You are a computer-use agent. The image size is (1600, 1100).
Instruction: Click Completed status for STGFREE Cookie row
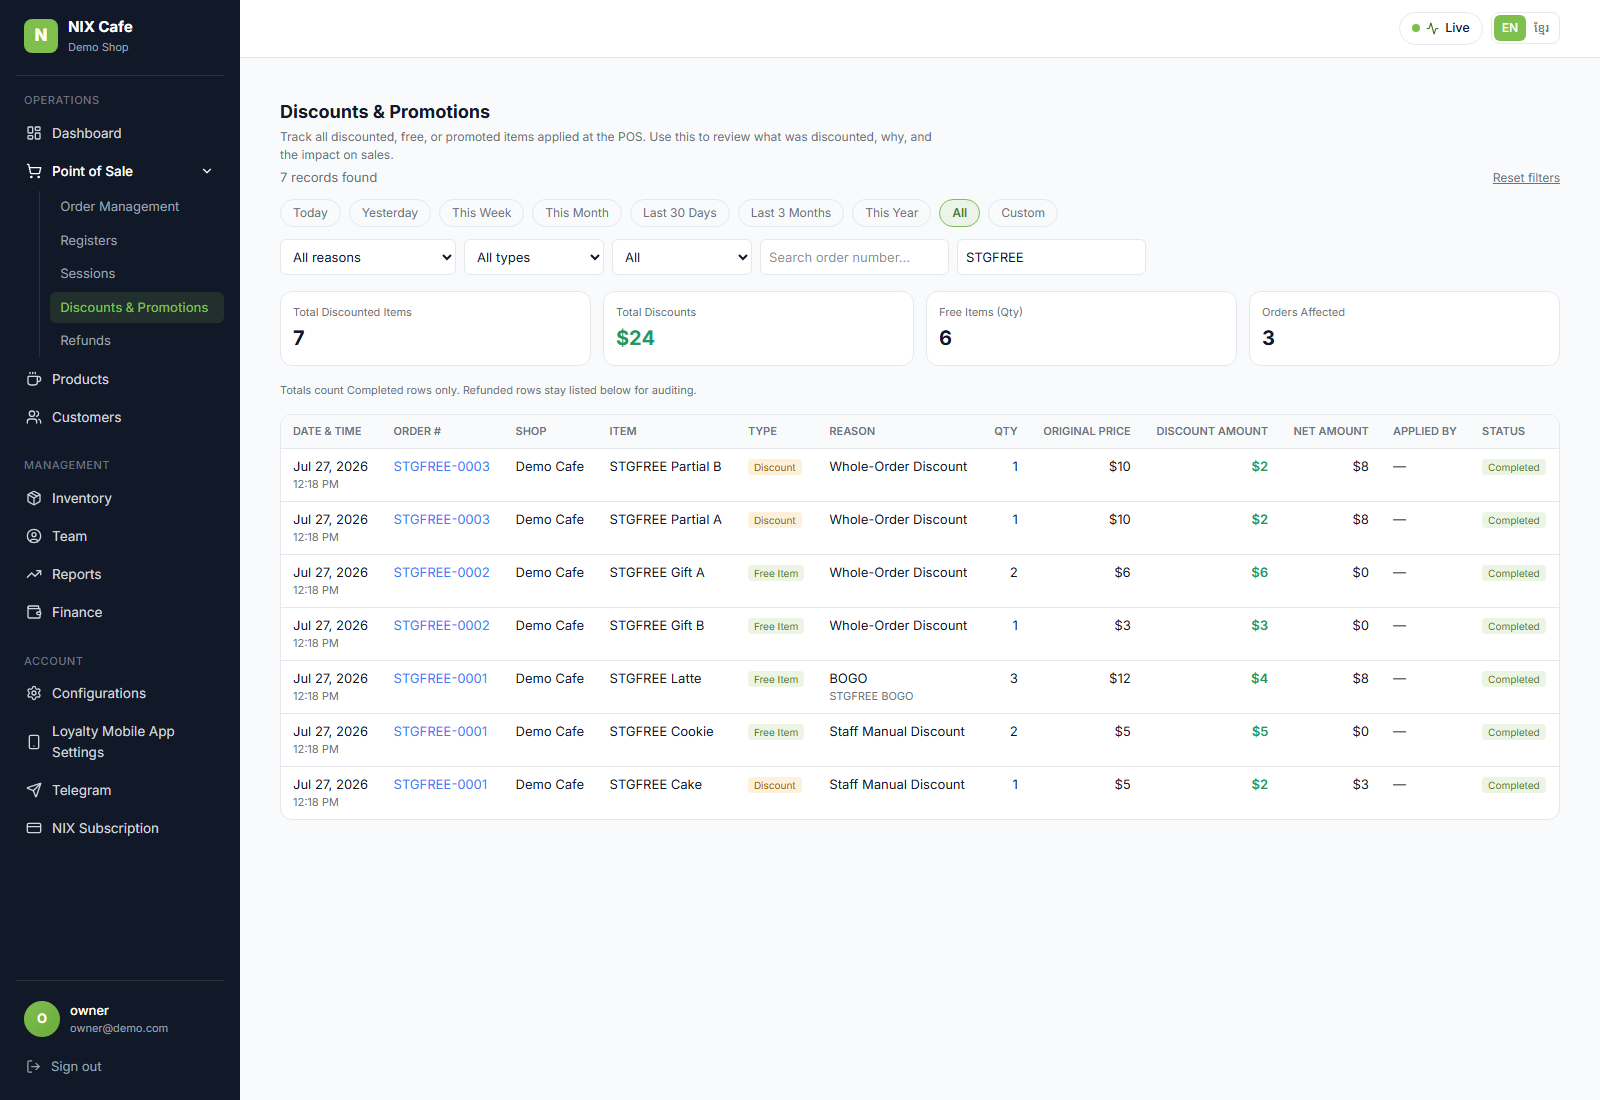[x=1513, y=732]
